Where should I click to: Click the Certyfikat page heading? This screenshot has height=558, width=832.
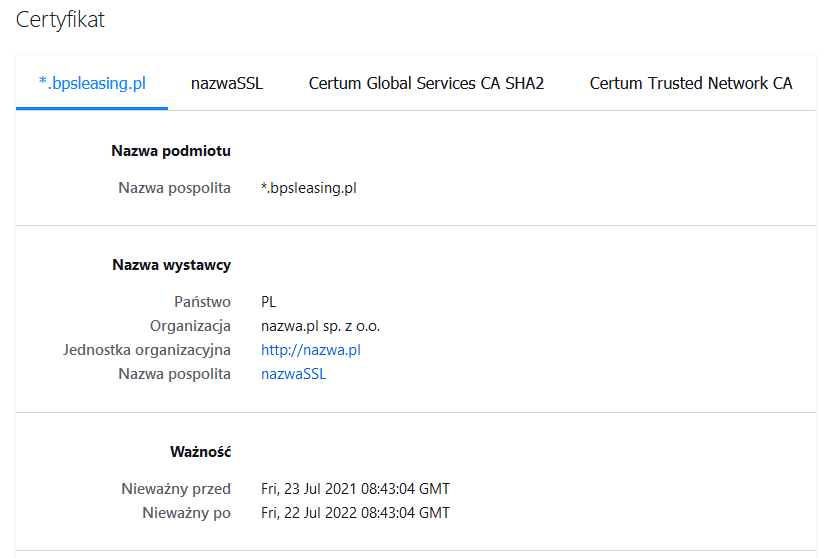pyautogui.click(x=60, y=20)
